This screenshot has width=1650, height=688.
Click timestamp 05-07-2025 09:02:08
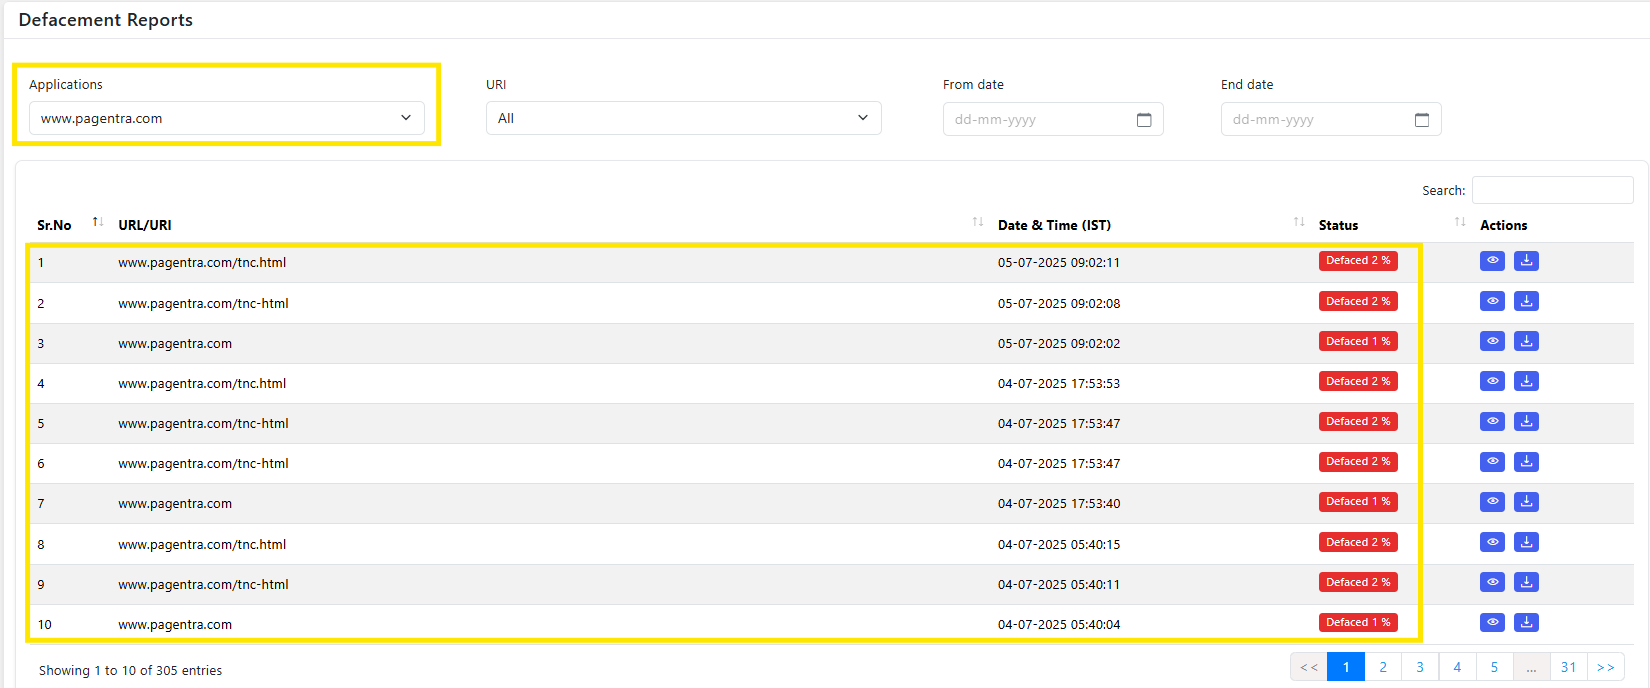[x=1059, y=303]
